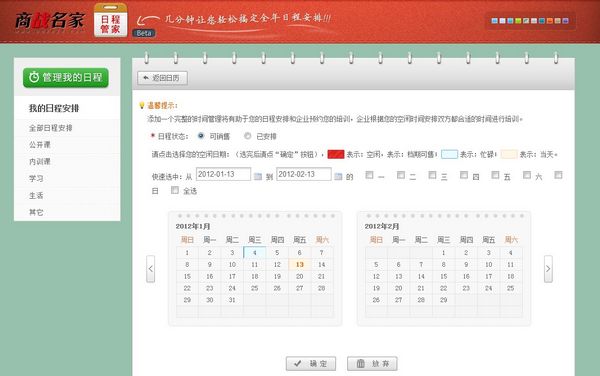This screenshot has width=600, height=376.
Task: Click the green 管理我的日程 button
Action: (66, 78)
